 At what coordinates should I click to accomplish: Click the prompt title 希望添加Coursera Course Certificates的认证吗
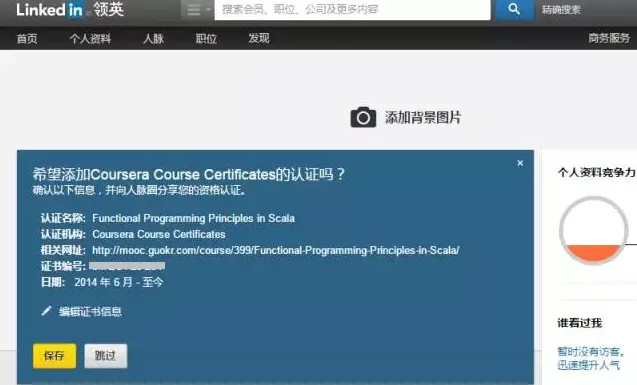click(189, 175)
